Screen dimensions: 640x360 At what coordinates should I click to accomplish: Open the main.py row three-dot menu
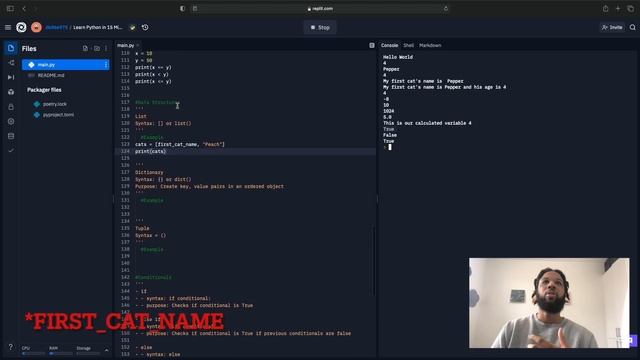(x=106, y=64)
